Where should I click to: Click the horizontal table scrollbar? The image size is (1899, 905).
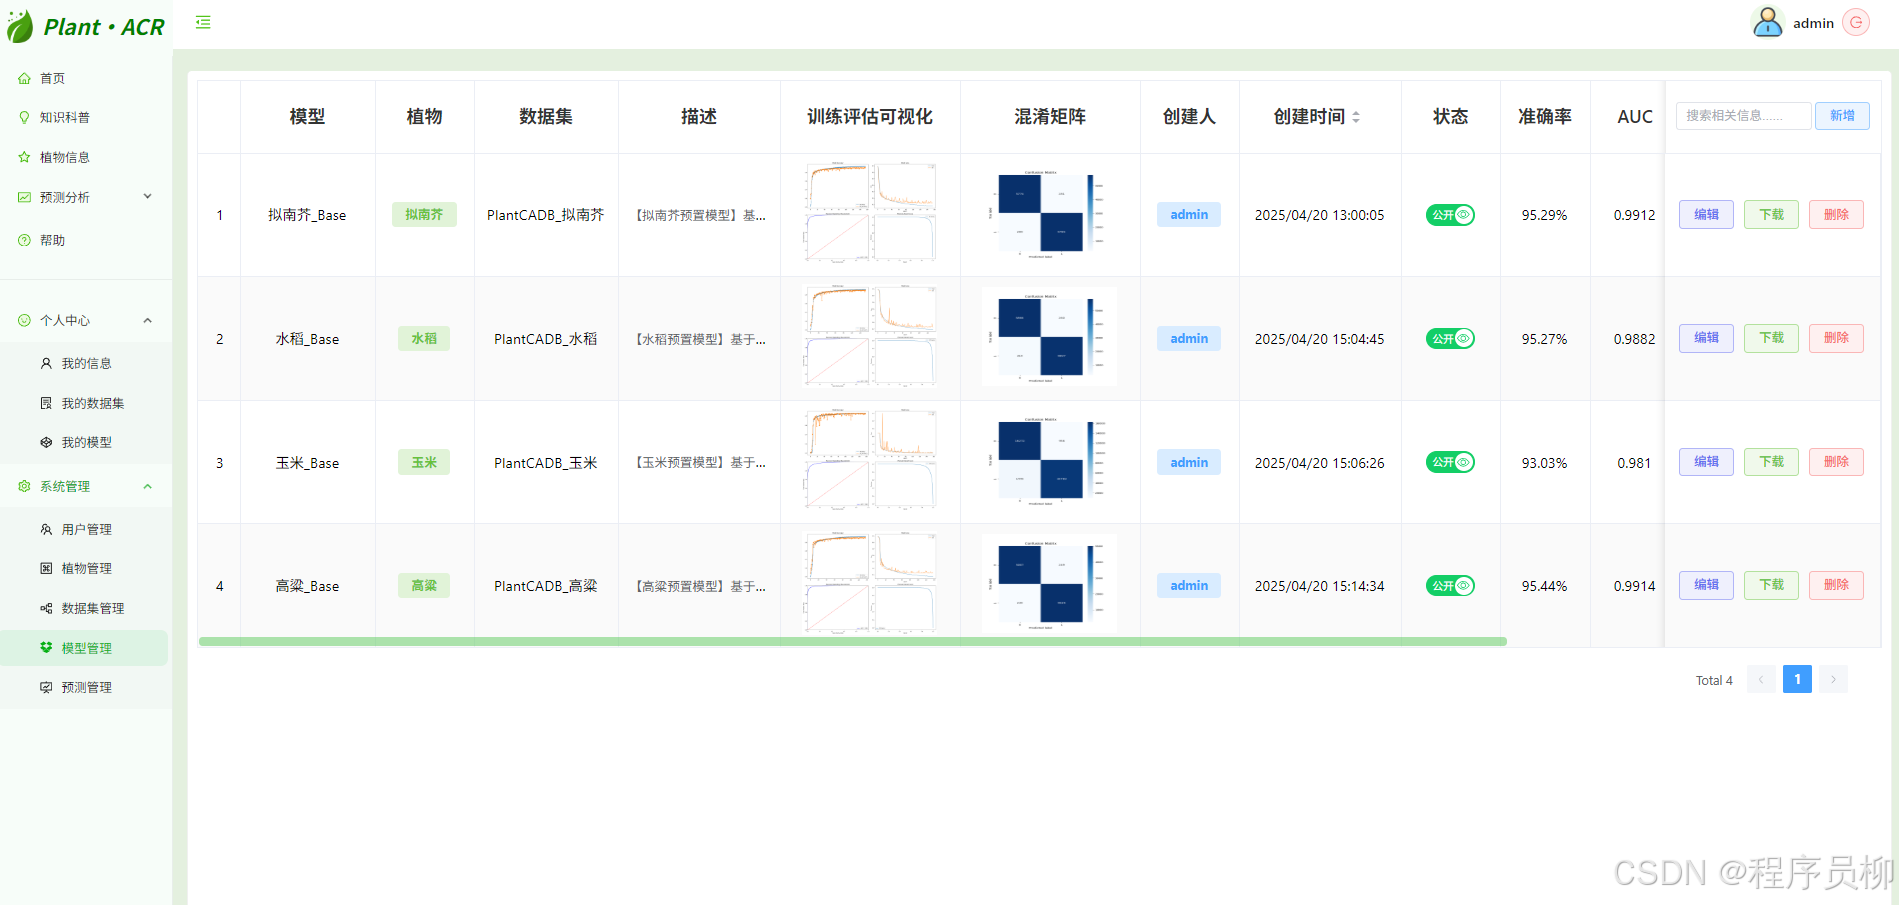[x=852, y=641]
